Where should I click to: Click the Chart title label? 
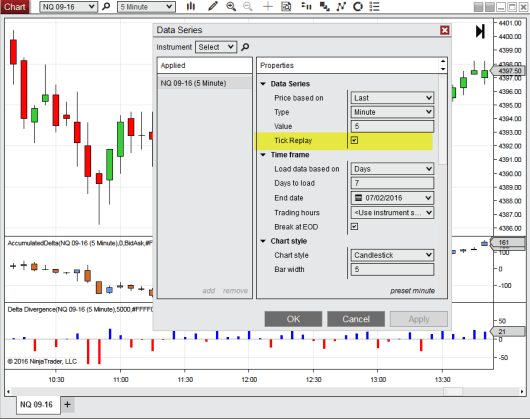coord(15,6)
